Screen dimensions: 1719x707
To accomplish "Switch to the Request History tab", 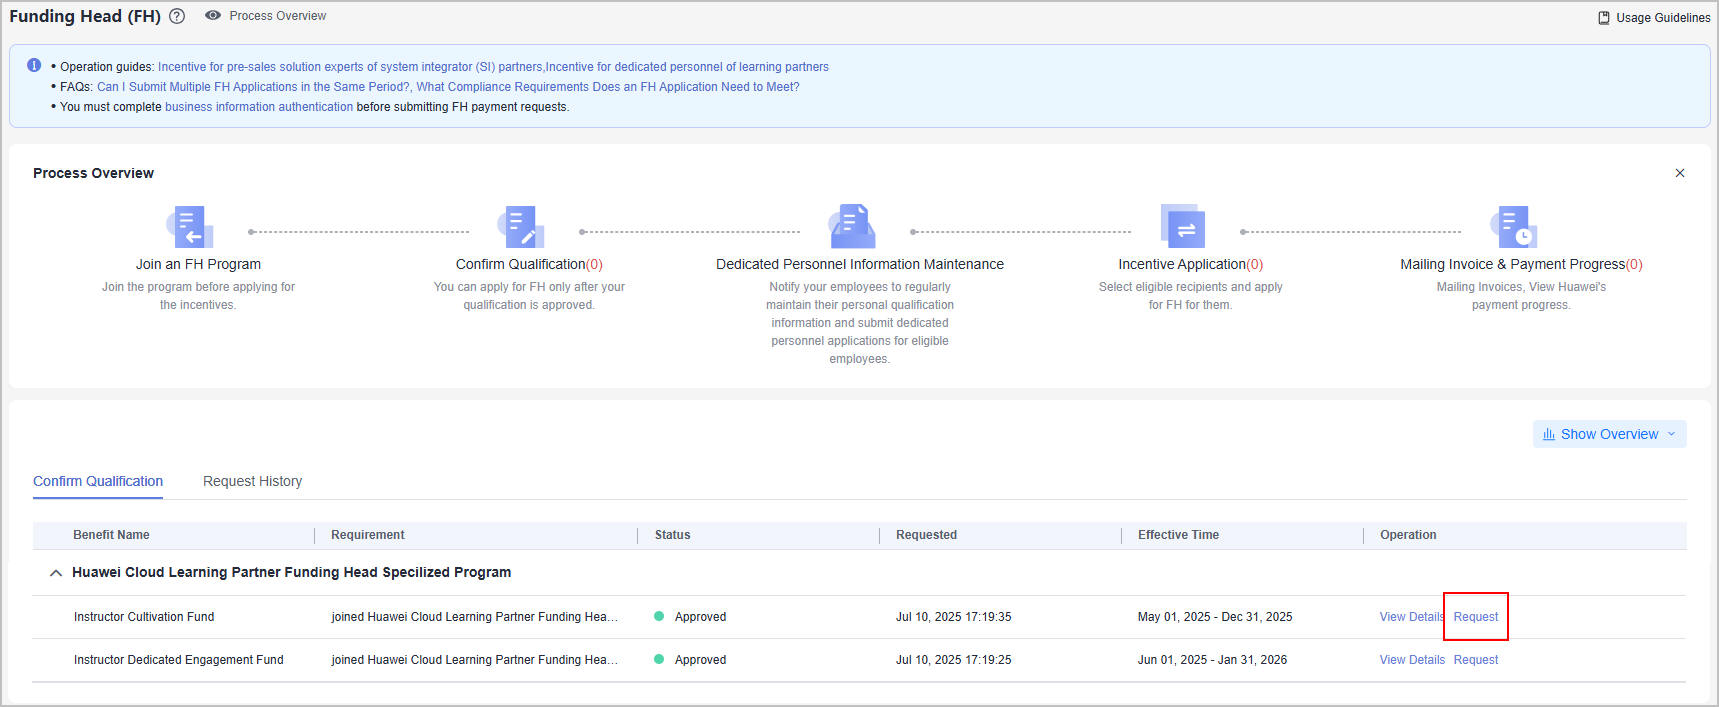I will pos(252,481).
